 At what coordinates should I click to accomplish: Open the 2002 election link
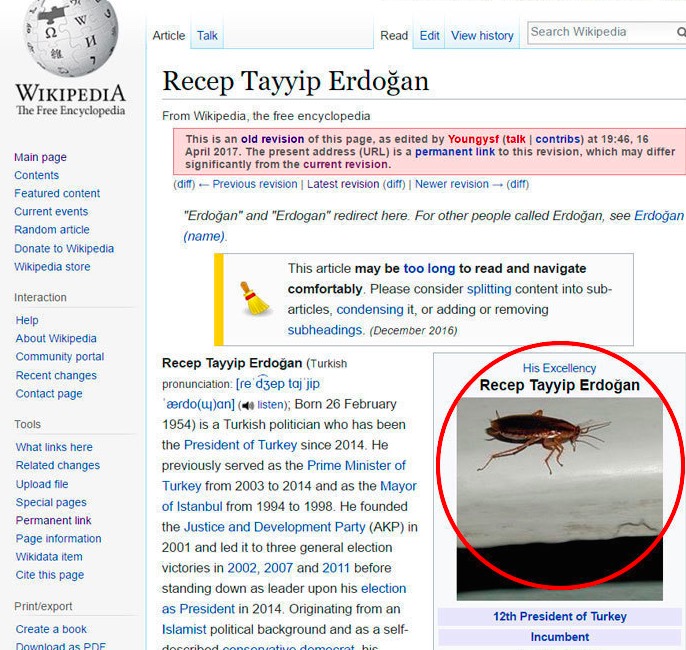[242, 568]
